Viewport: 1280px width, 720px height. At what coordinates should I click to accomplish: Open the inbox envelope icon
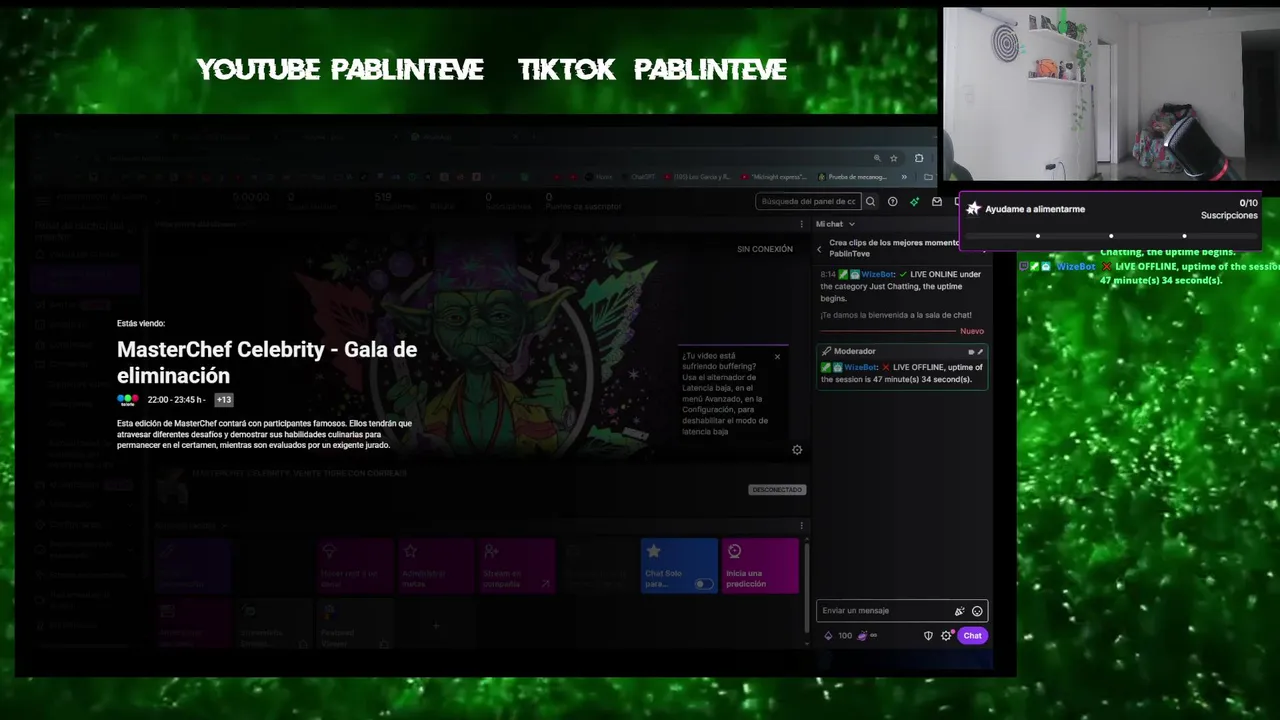point(937,201)
